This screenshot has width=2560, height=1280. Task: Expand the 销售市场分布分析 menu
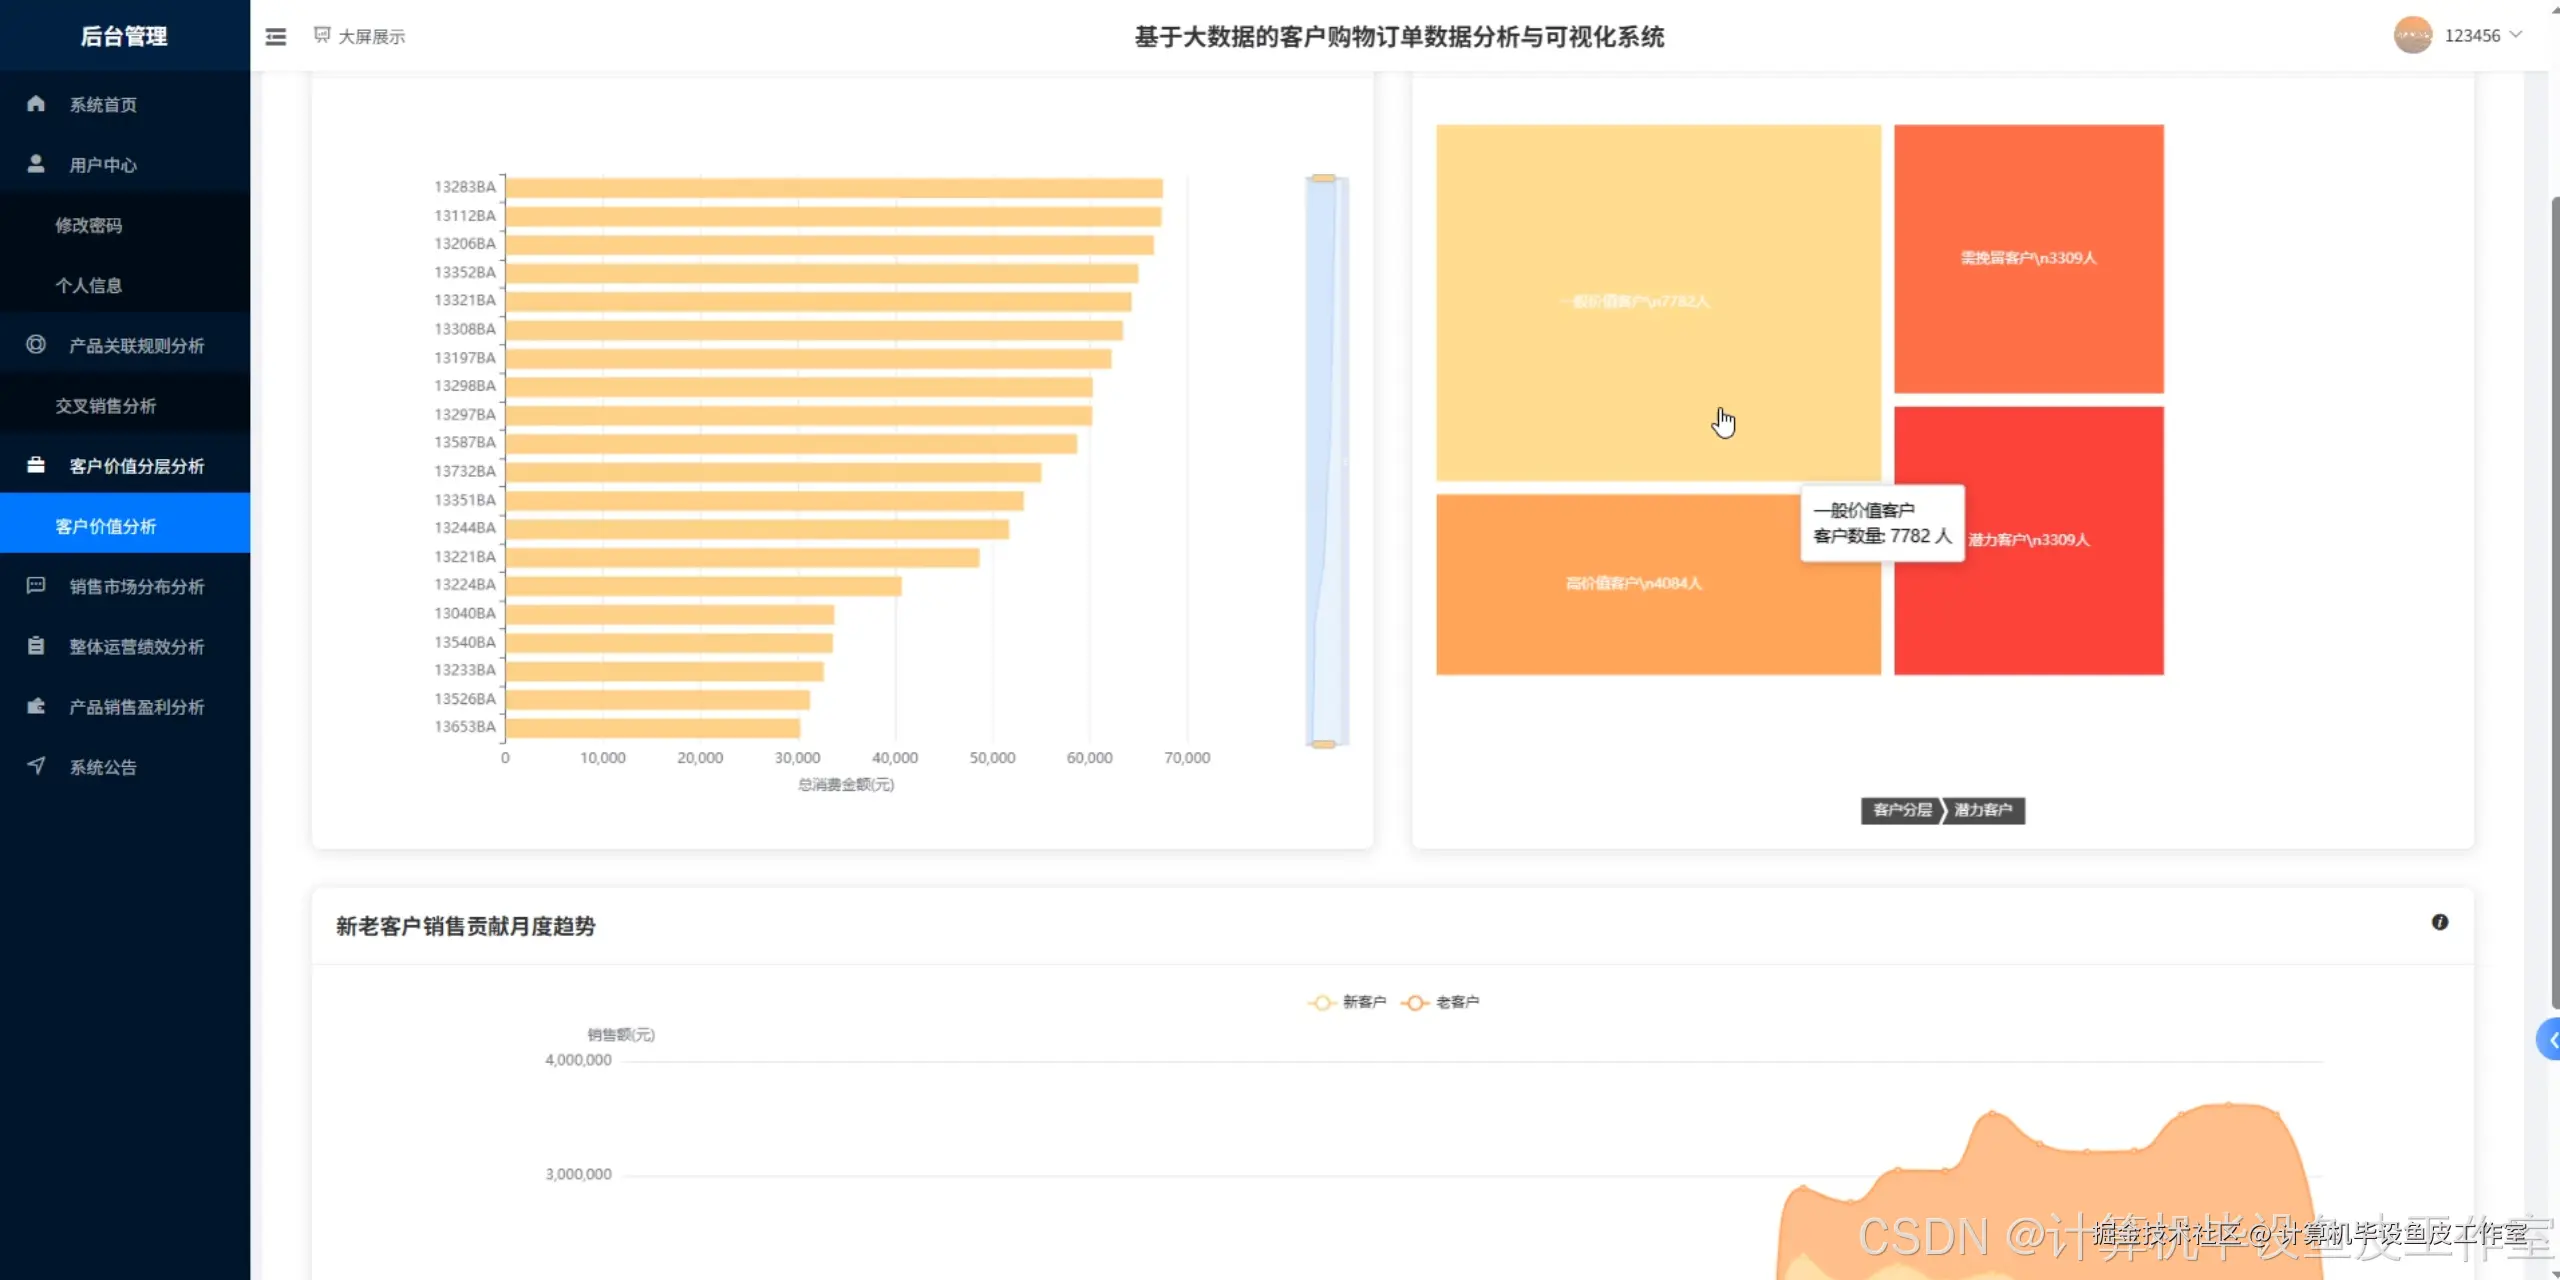(136, 587)
